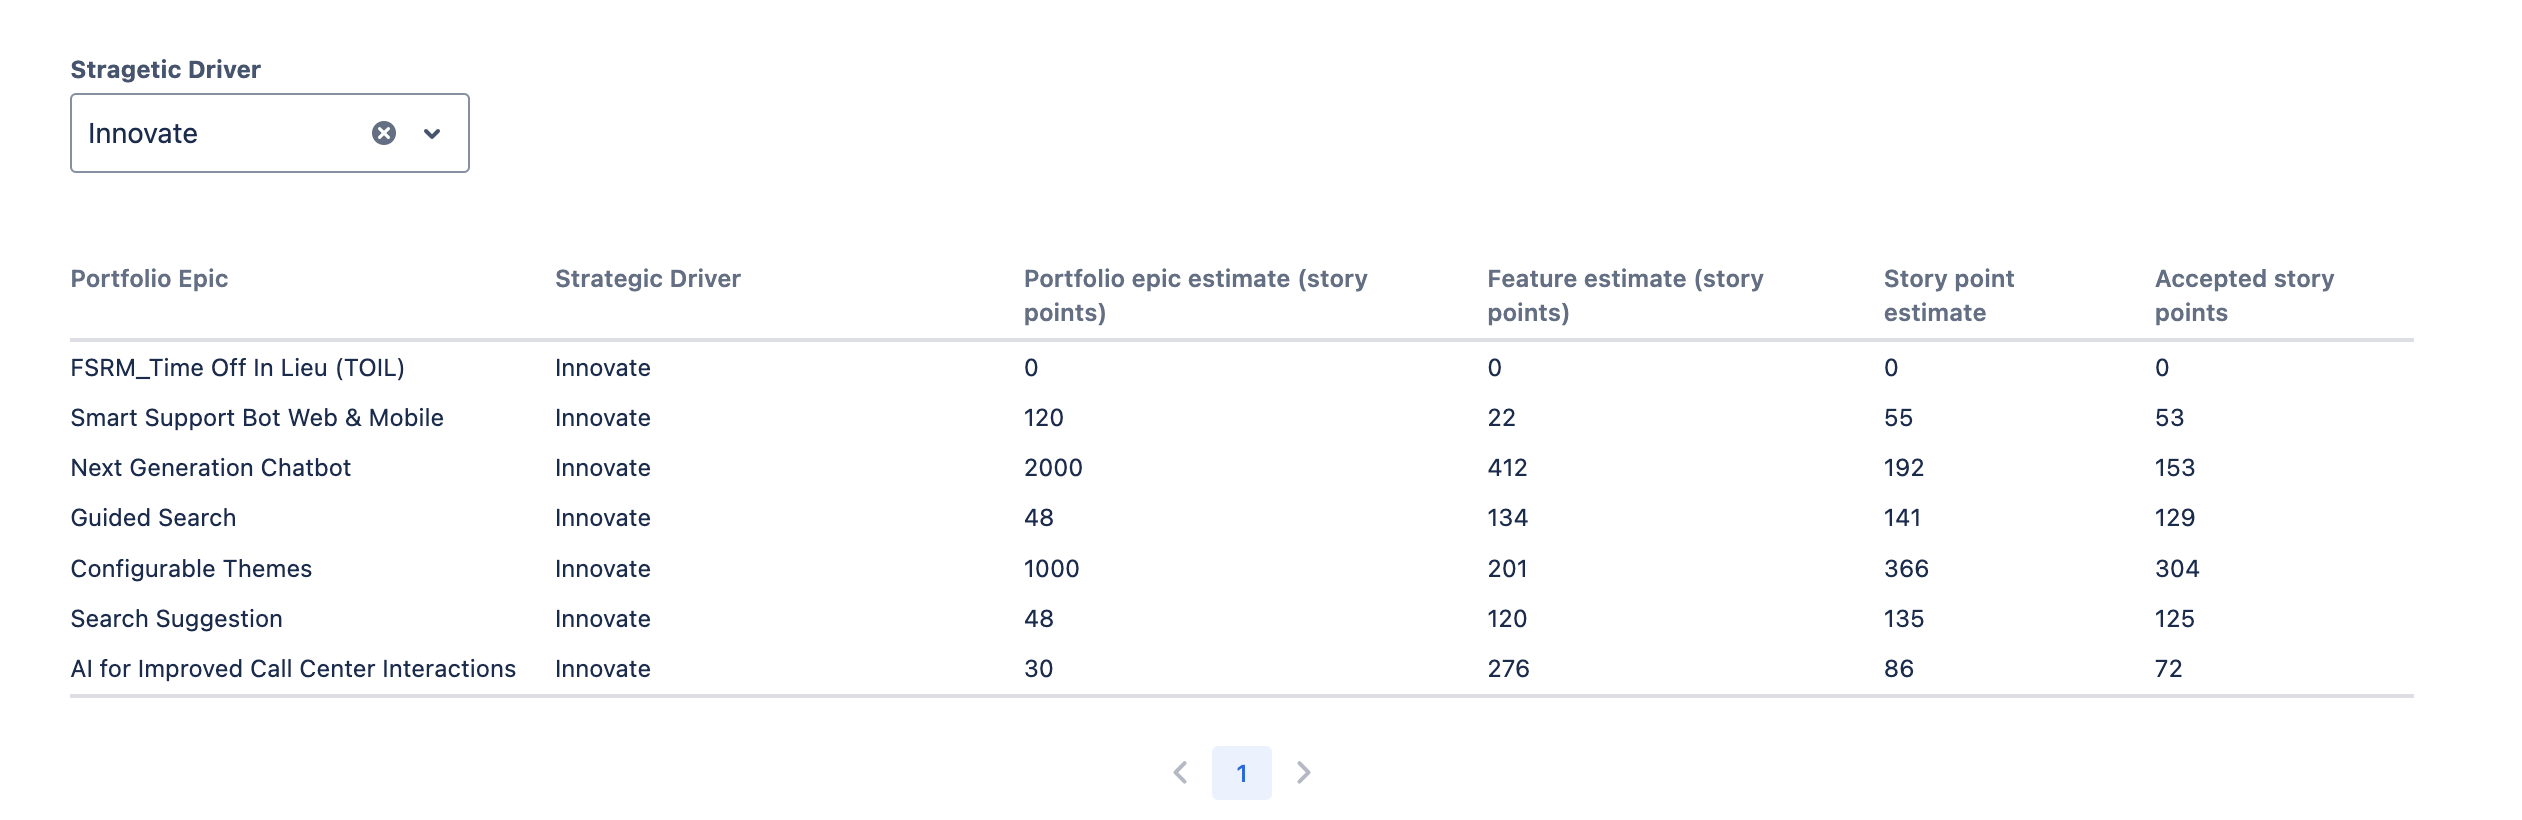Image resolution: width=2522 pixels, height=820 pixels.
Task: Go to previous page arrow
Action: pyautogui.click(x=1180, y=772)
